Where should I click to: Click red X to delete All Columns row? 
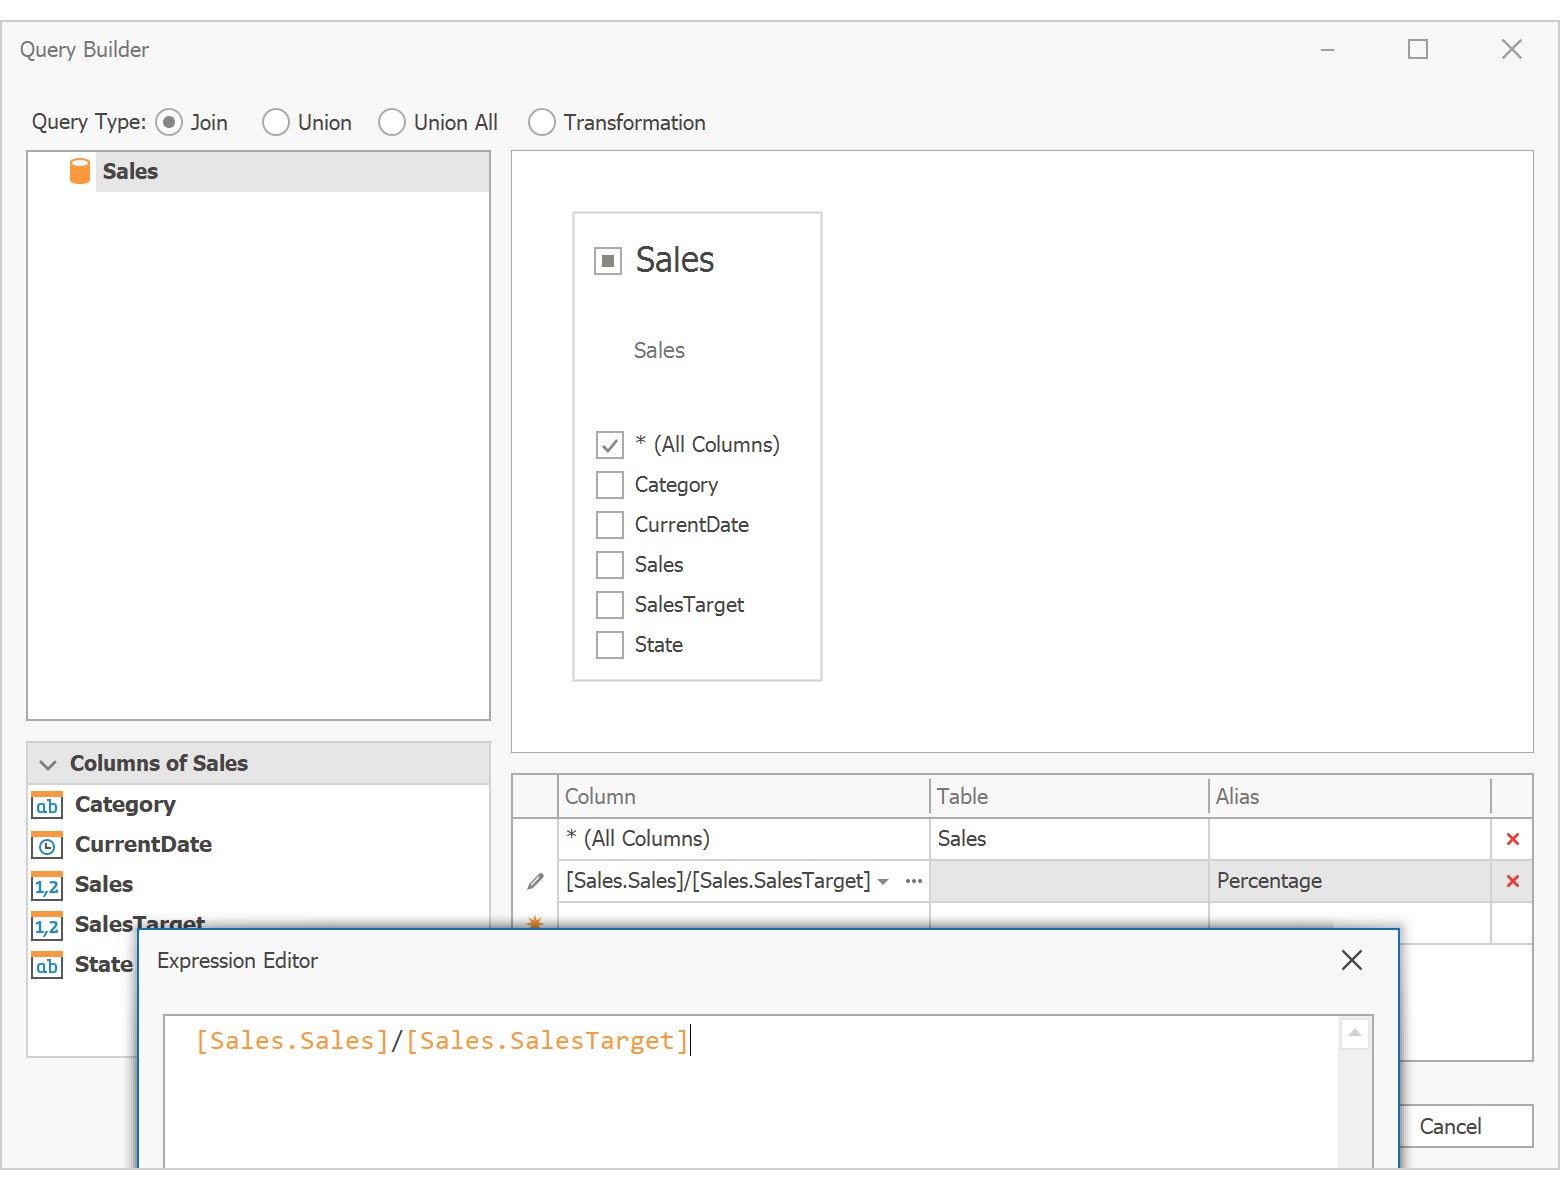point(1513,838)
